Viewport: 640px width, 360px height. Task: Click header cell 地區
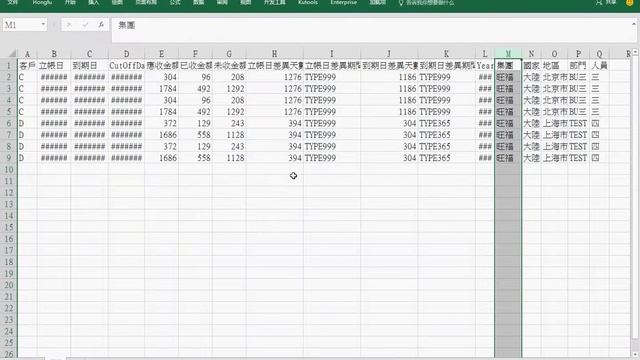pyautogui.click(x=554, y=65)
